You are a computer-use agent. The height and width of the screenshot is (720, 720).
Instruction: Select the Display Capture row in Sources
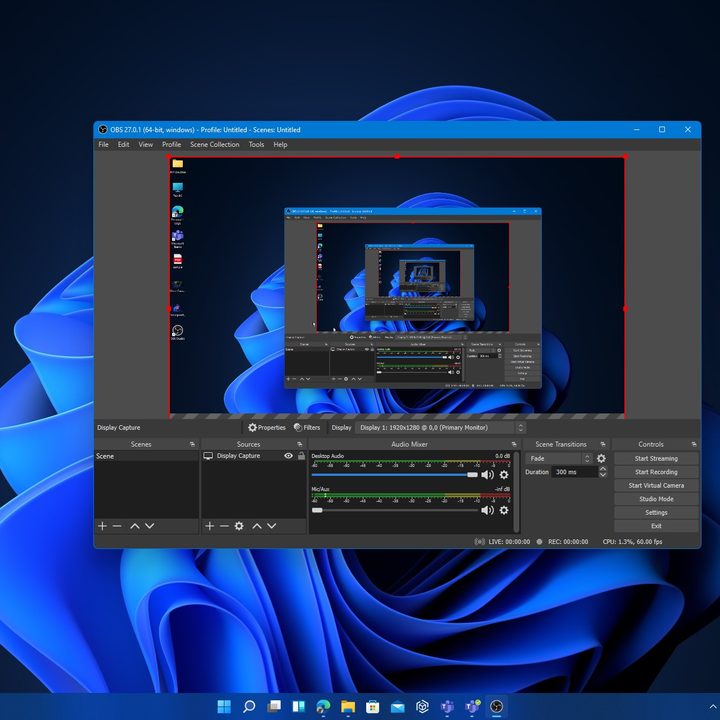pyautogui.click(x=254, y=456)
